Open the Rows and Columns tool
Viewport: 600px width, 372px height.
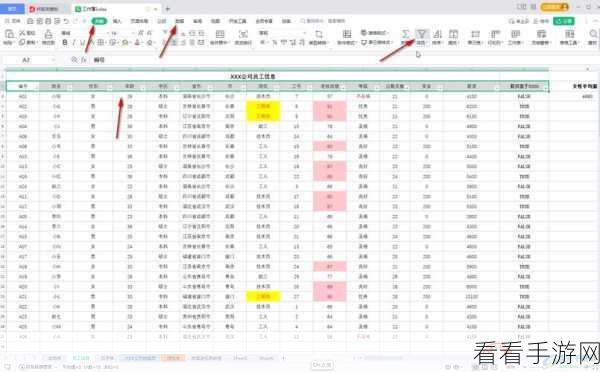coord(495,34)
